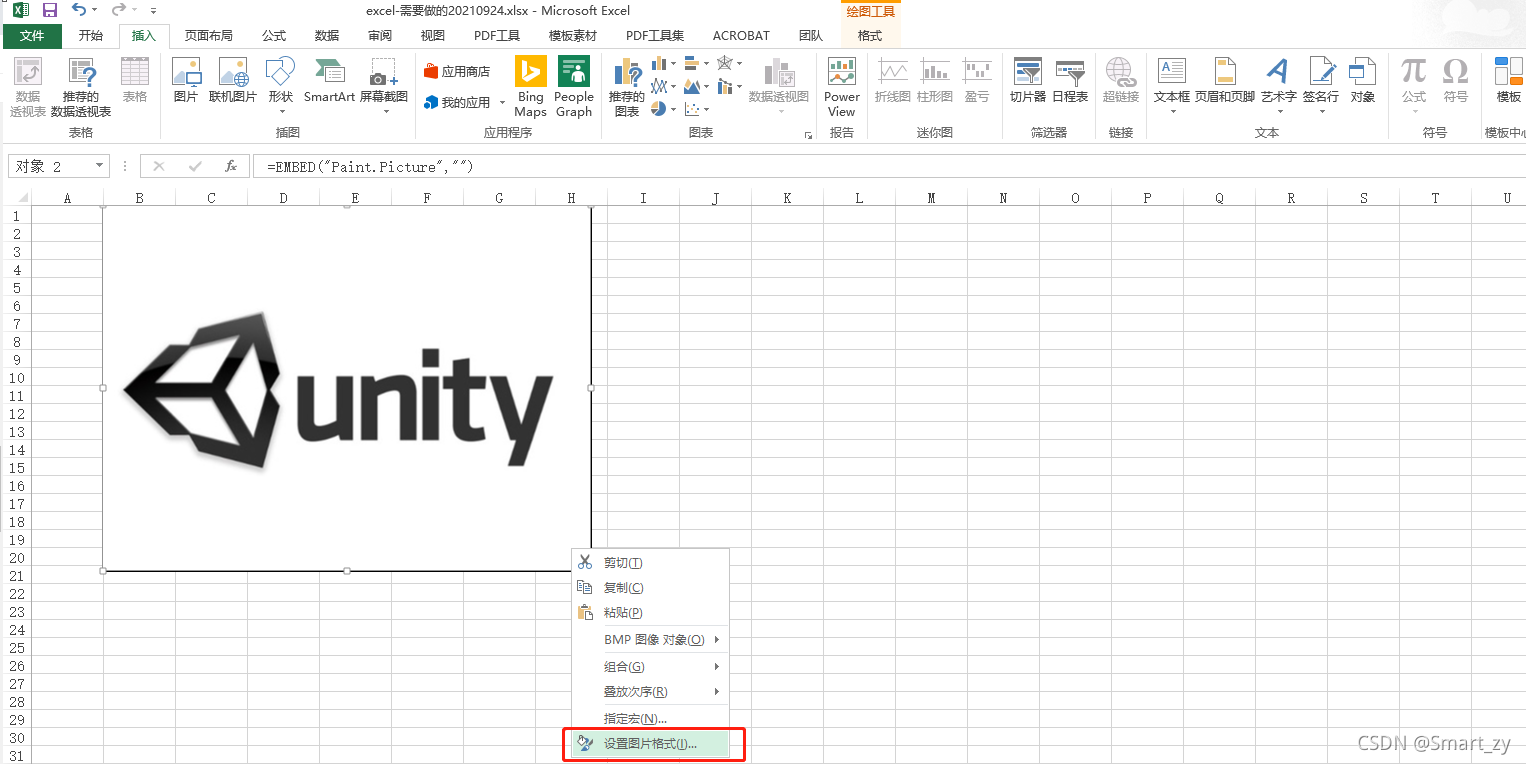
Task: Switch to the Formulas tab
Action: pyautogui.click(x=274, y=36)
